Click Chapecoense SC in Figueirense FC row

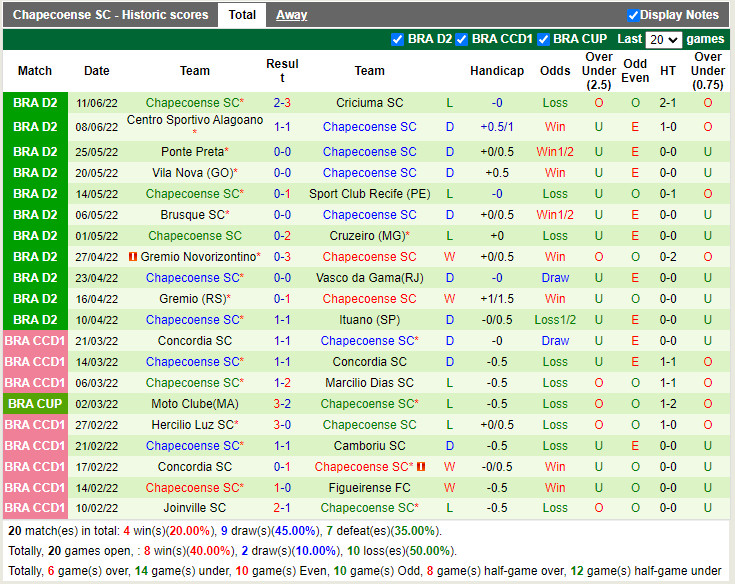(x=195, y=488)
